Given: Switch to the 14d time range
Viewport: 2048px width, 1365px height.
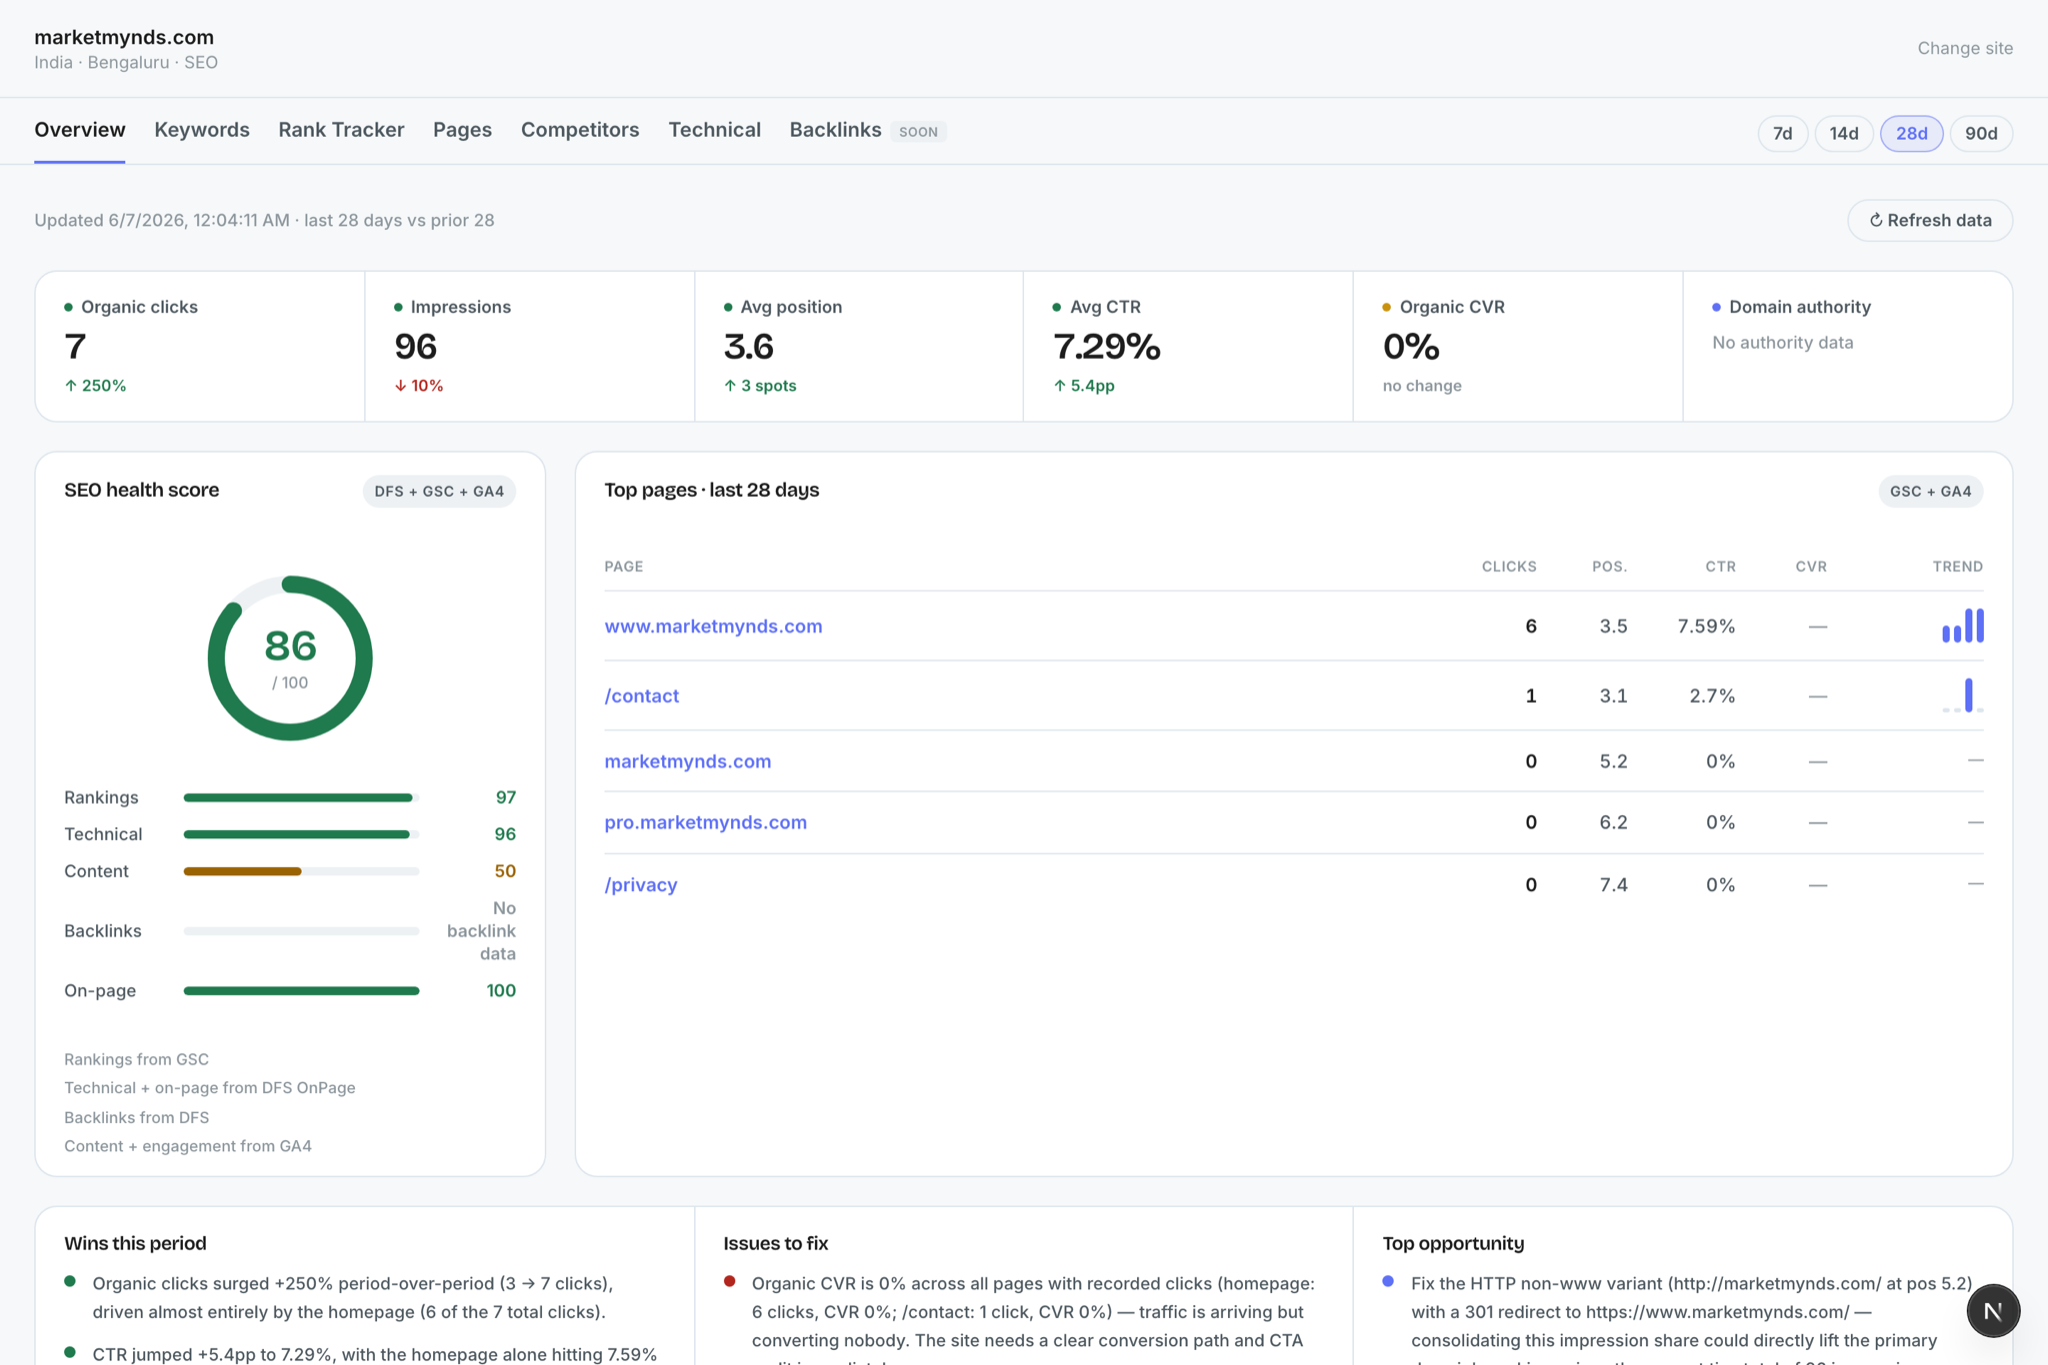Looking at the screenshot, I should click(x=1843, y=133).
